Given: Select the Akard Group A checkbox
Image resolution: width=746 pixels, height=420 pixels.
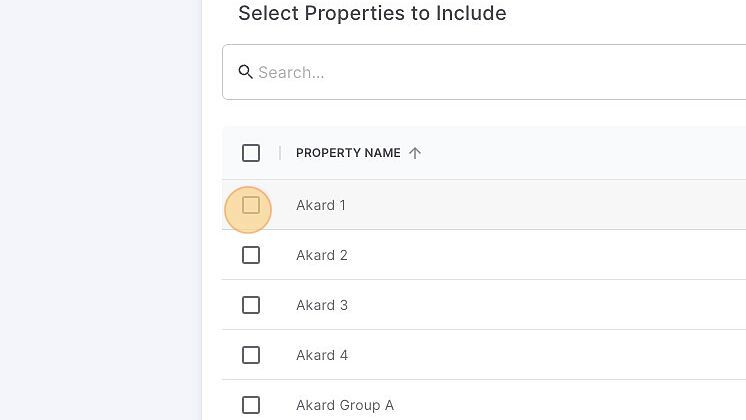Looking at the screenshot, I should (x=251, y=405).
